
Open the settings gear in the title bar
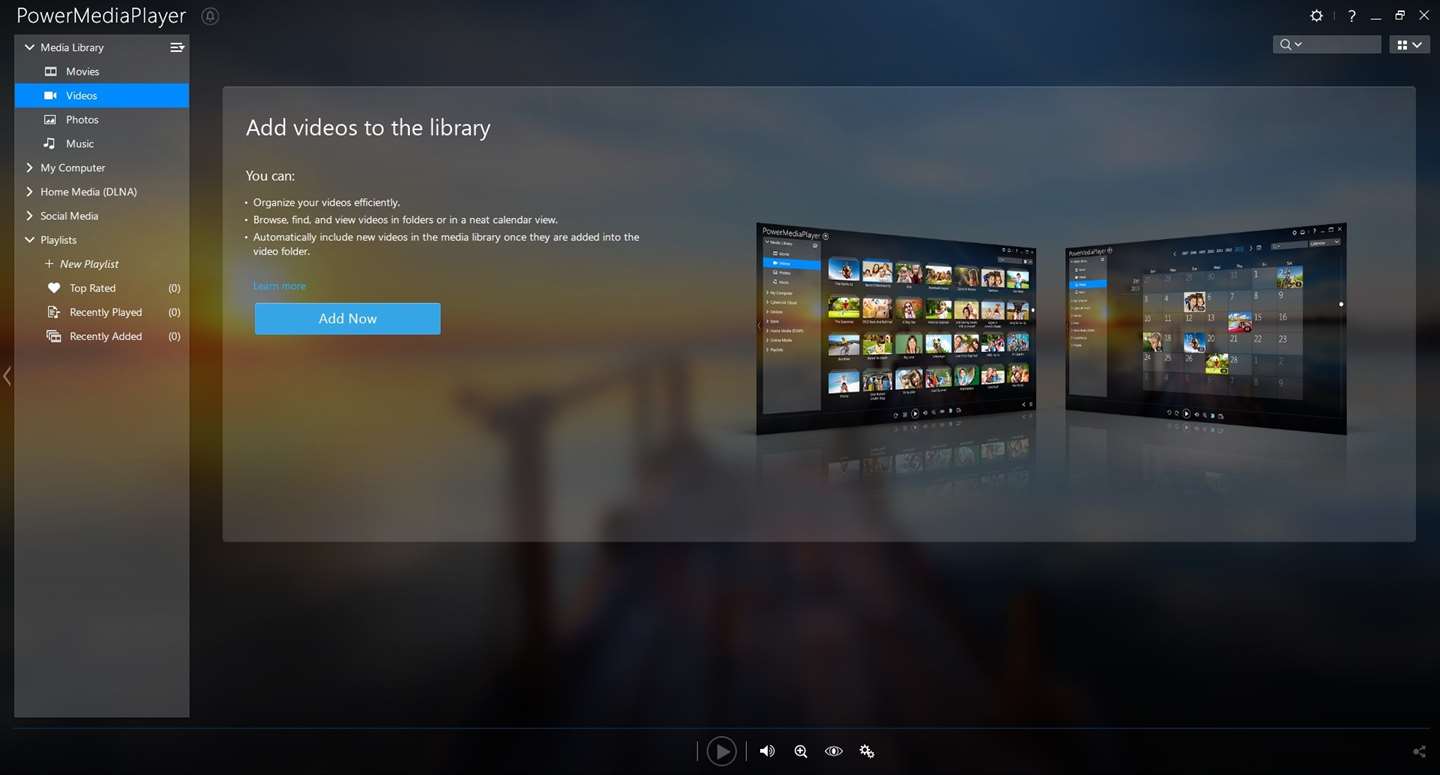1317,16
